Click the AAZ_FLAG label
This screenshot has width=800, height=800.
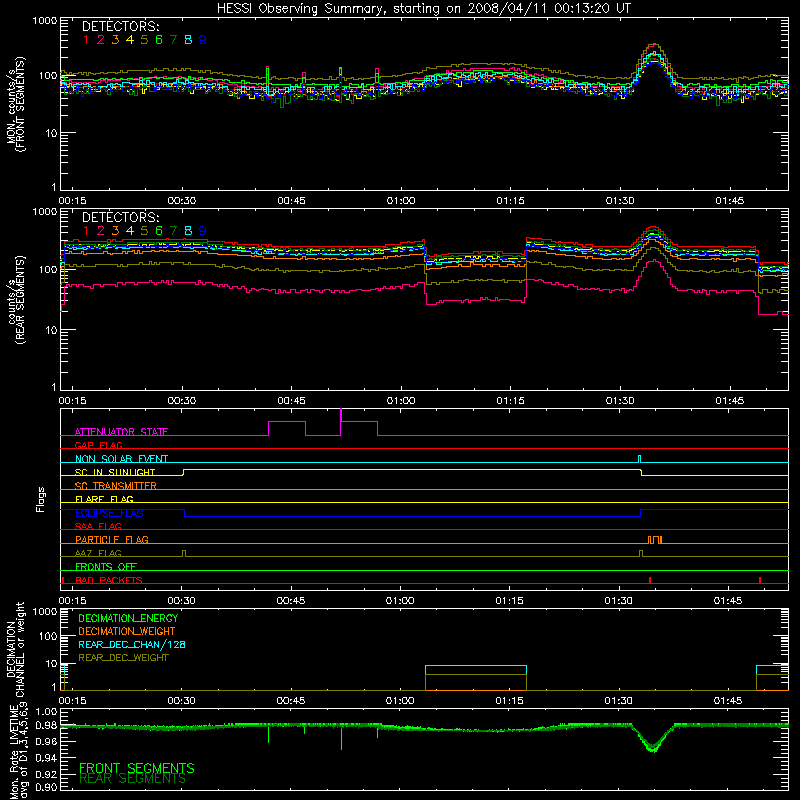coord(98,553)
